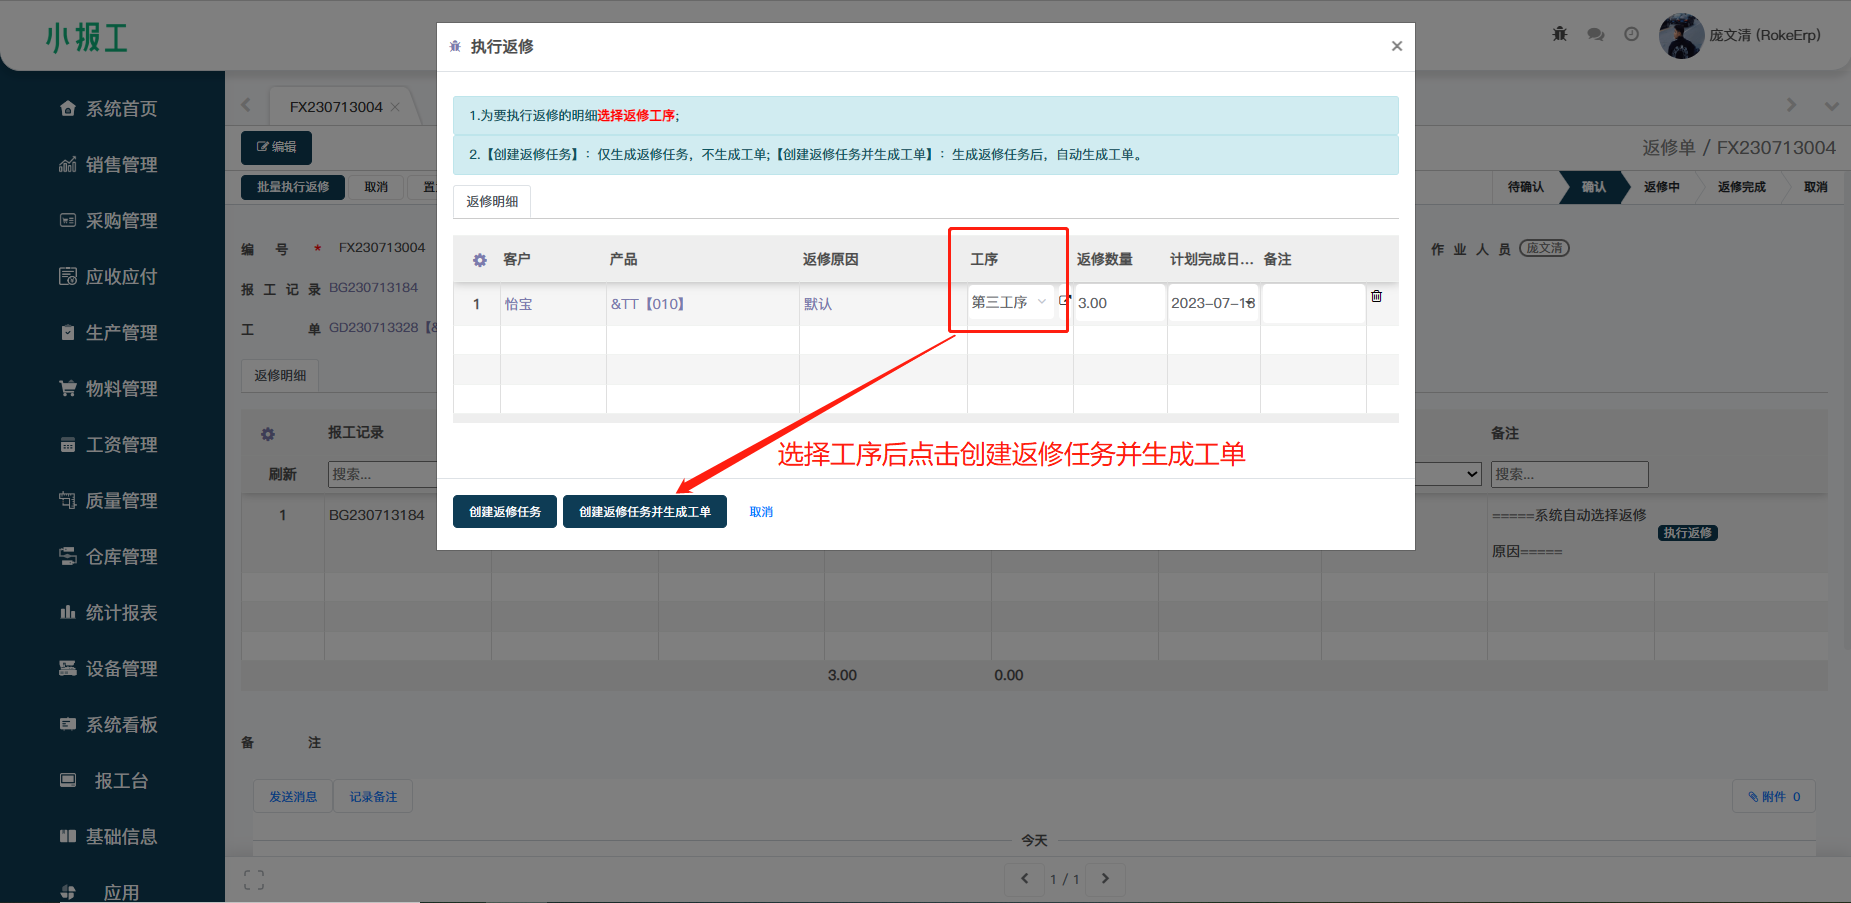This screenshot has height=903, width=1851.
Task: Click the 取消 link in dialog footer
Action: 761,512
